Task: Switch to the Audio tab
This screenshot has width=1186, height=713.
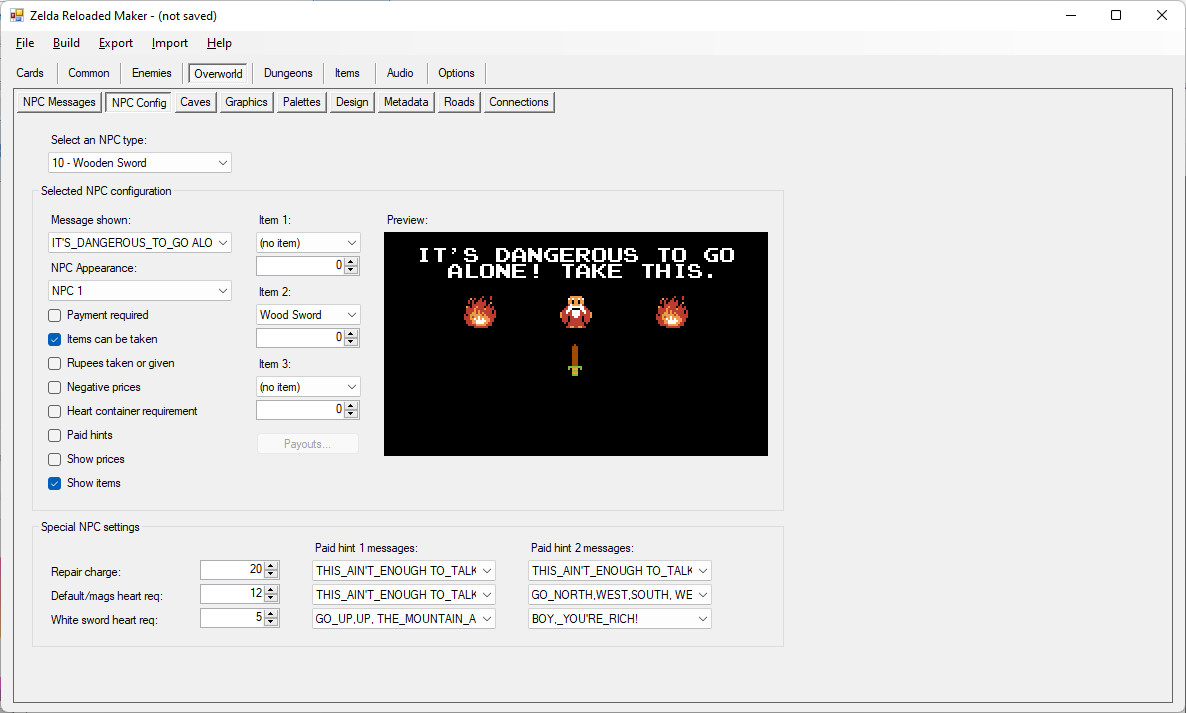Action: tap(400, 73)
